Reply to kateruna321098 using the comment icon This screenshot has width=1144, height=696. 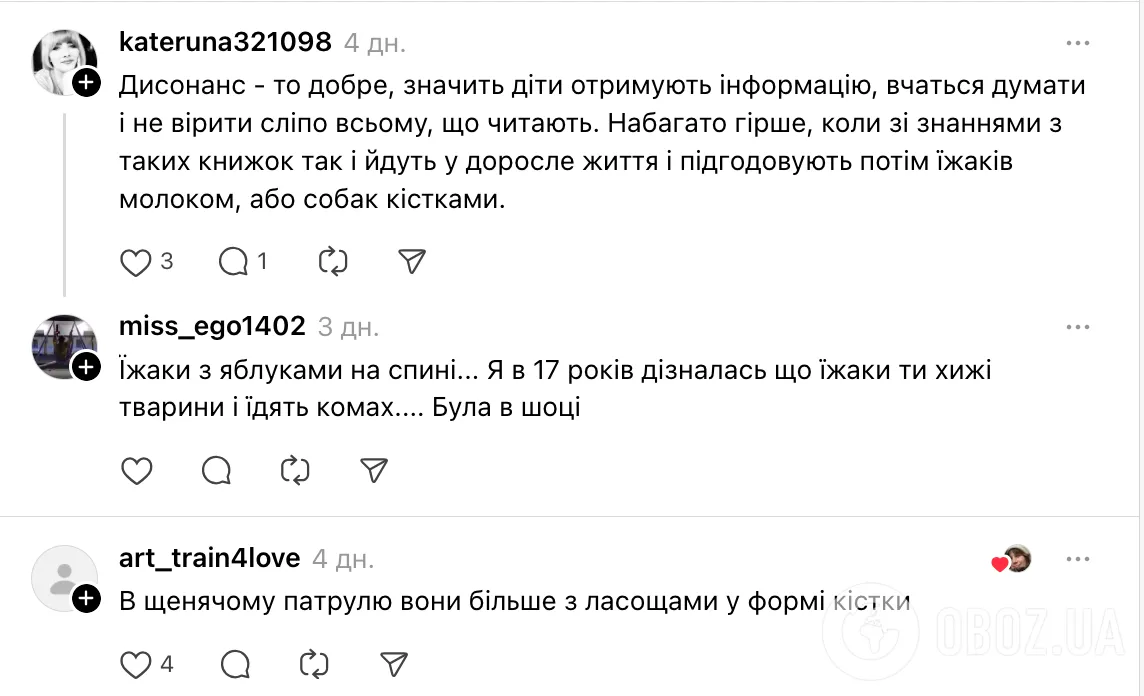tap(235, 261)
